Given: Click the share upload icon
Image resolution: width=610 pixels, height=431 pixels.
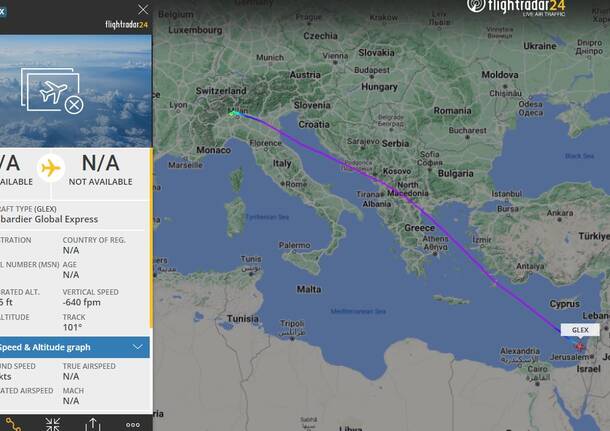Looking at the screenshot, I should click(93, 423).
